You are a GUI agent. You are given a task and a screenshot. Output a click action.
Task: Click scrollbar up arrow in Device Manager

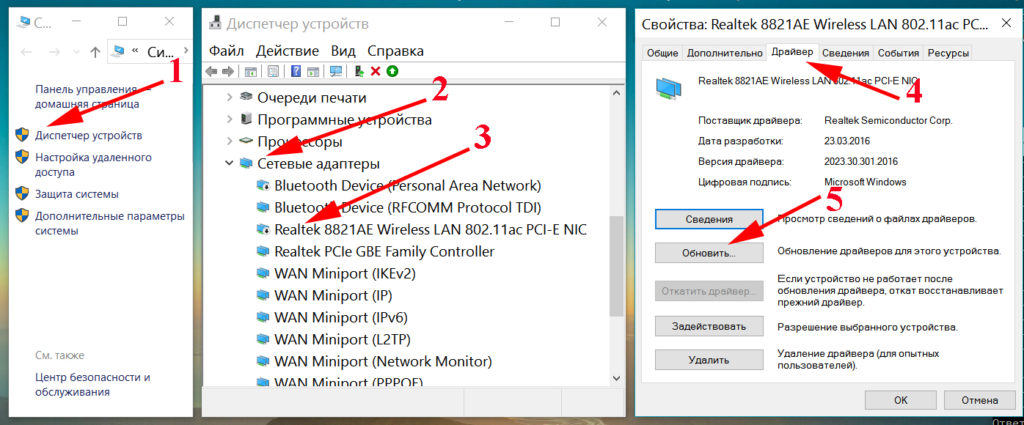(x=616, y=95)
